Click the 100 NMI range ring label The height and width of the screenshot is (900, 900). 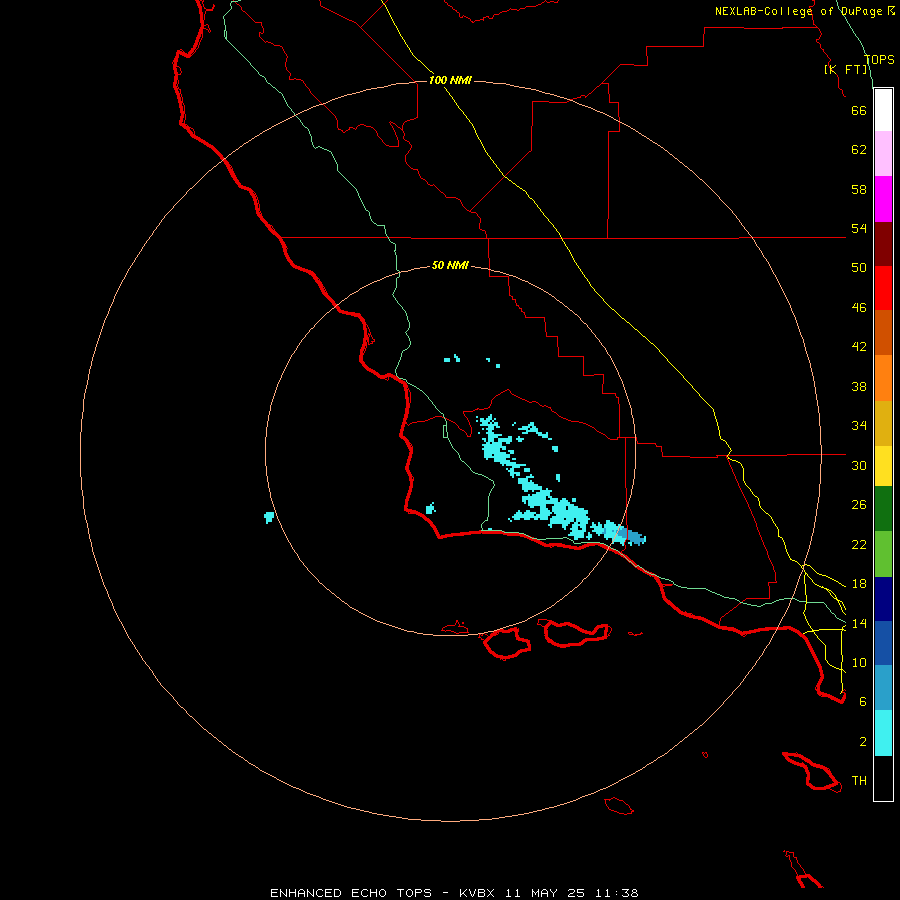pos(450,80)
